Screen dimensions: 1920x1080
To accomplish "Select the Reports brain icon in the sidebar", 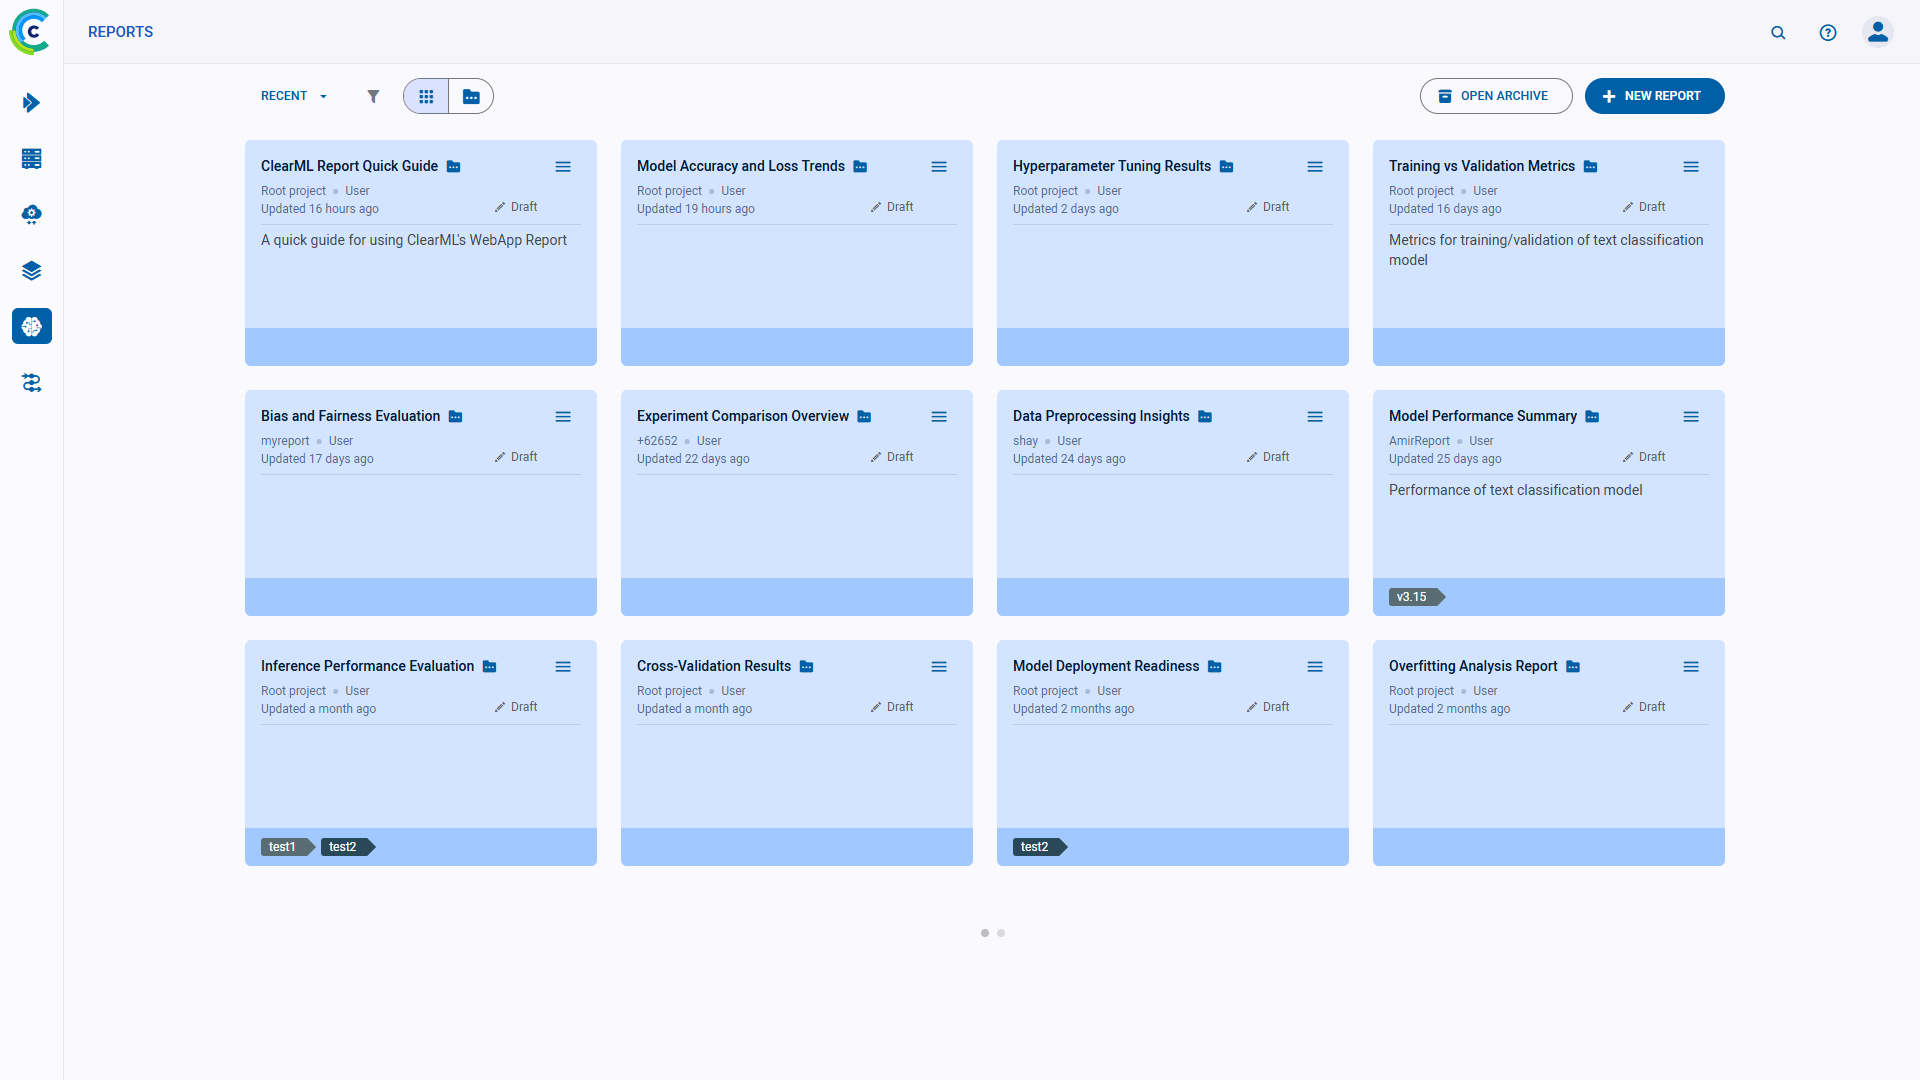I will pos(31,326).
